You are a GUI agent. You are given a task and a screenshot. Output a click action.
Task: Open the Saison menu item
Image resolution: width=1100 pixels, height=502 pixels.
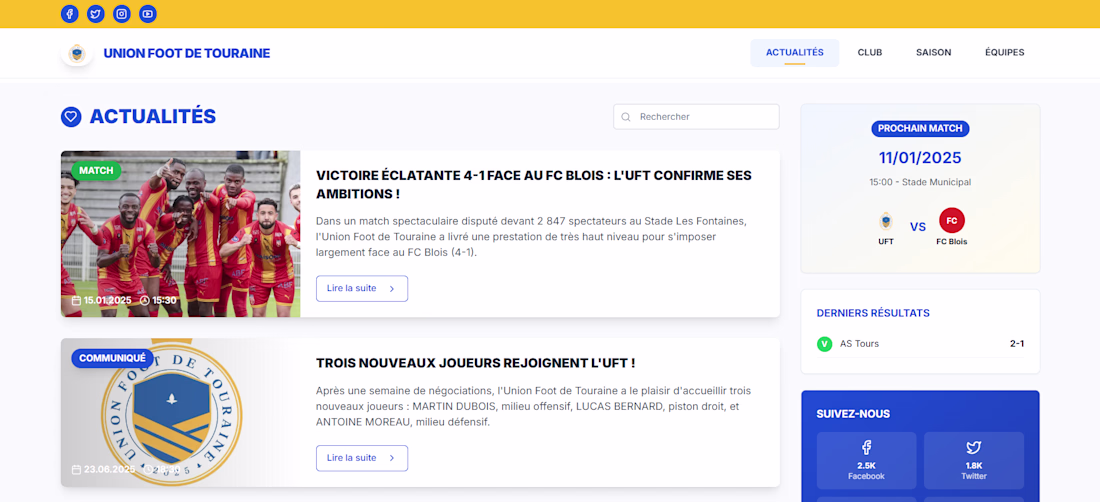pyautogui.click(x=934, y=53)
